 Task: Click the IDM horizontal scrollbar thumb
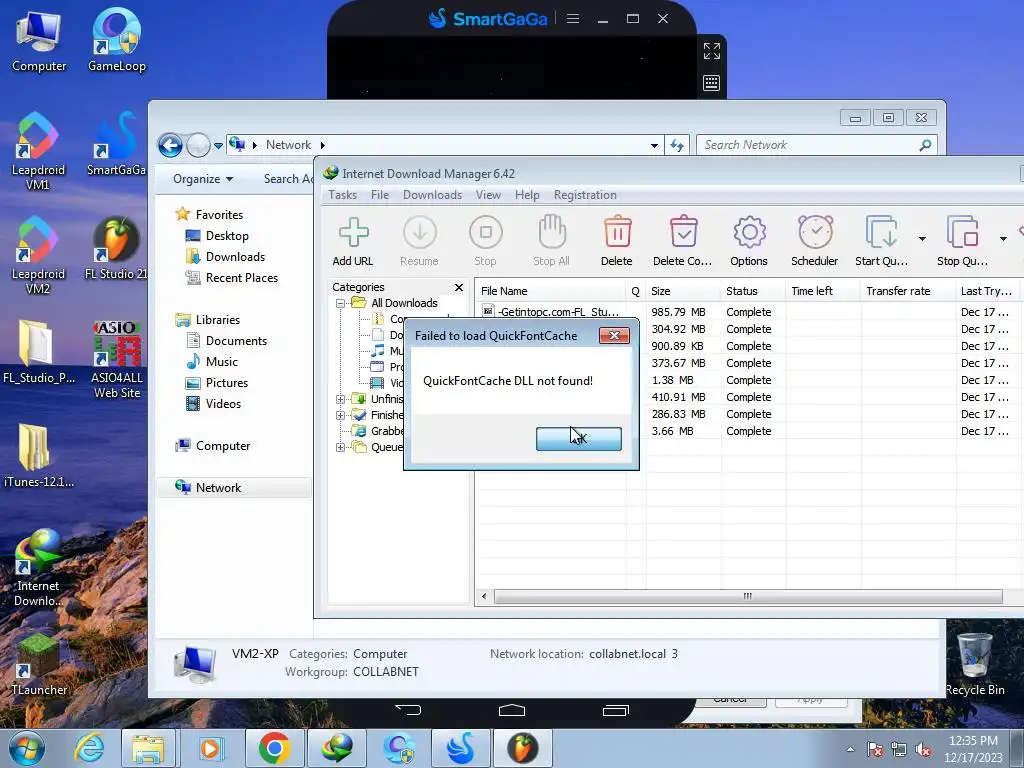pyautogui.click(x=748, y=596)
